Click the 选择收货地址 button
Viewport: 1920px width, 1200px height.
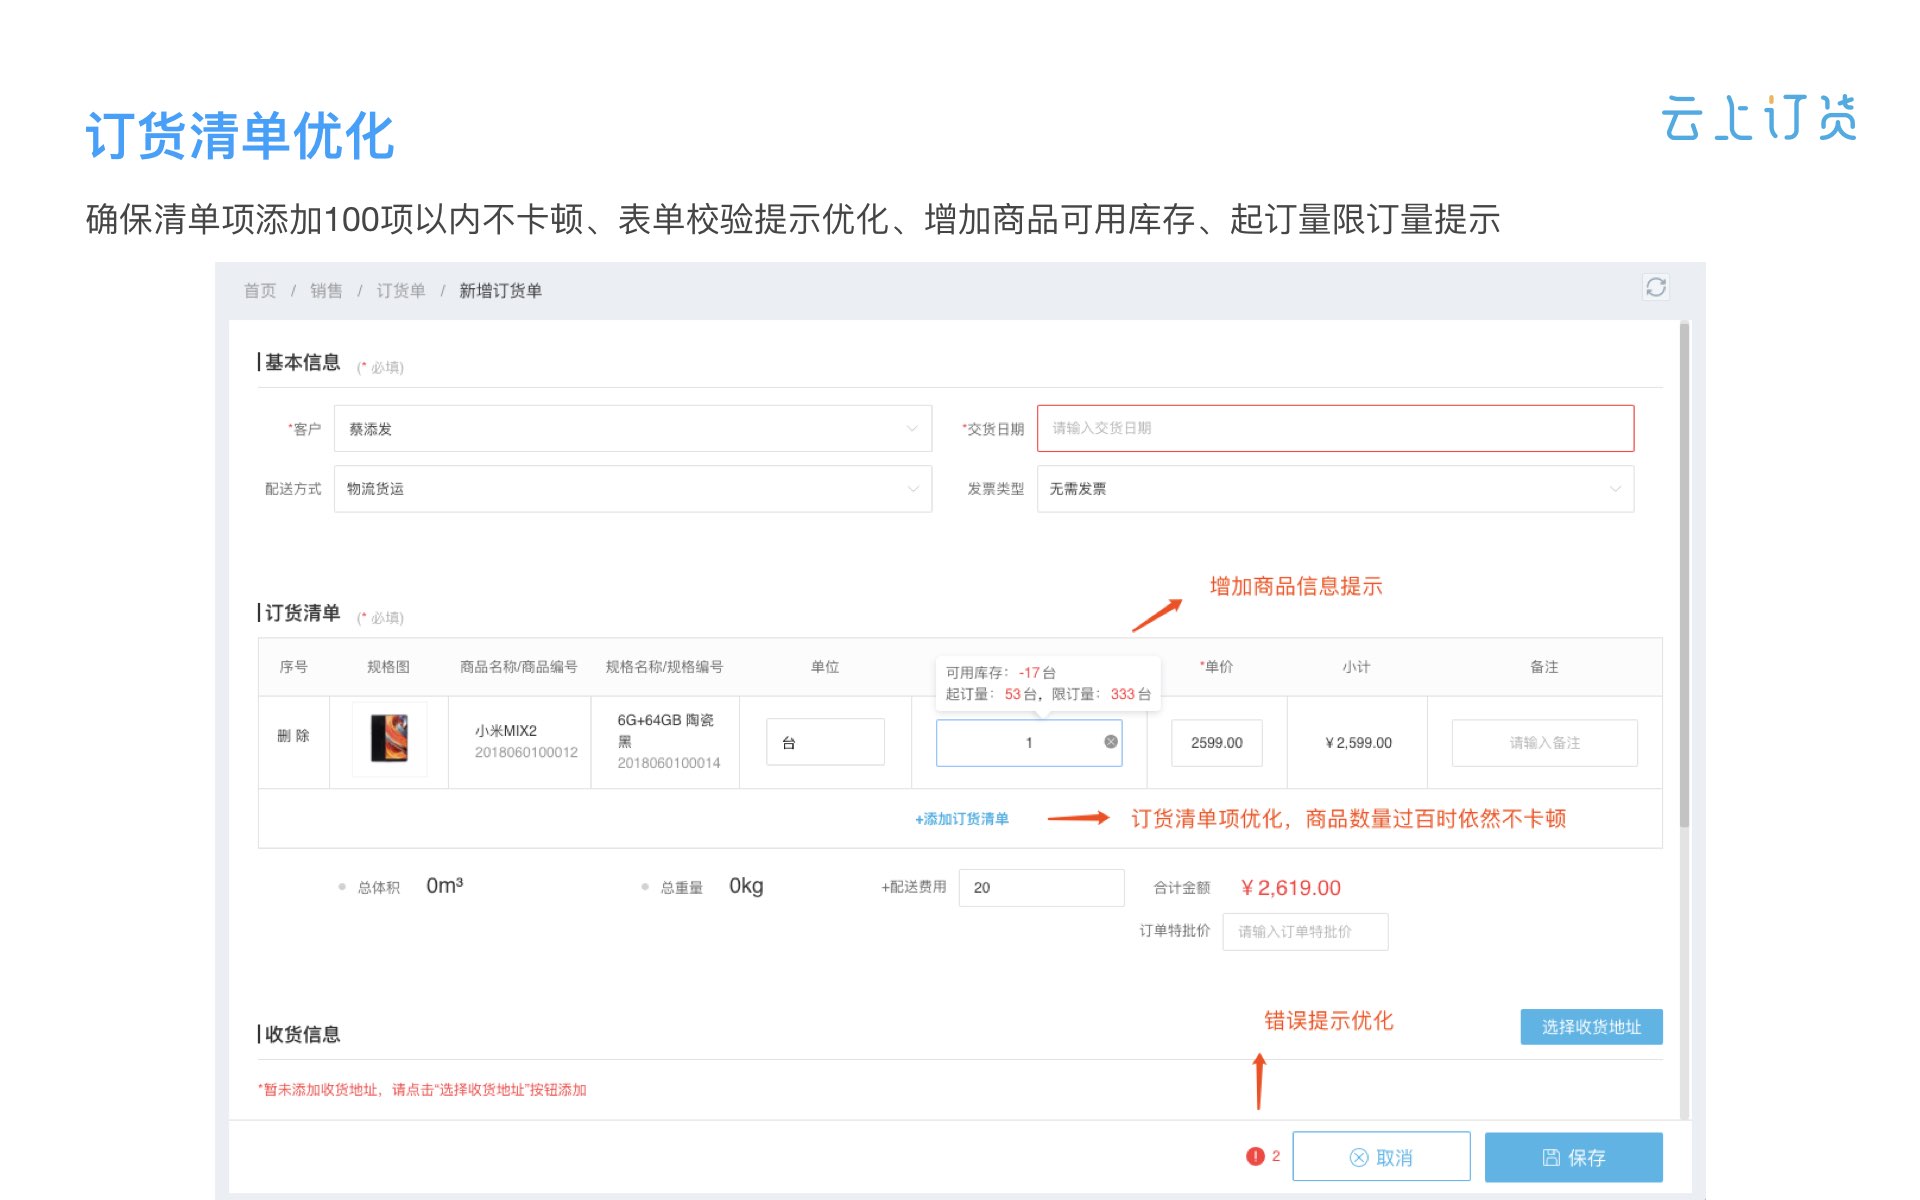click(1591, 1027)
